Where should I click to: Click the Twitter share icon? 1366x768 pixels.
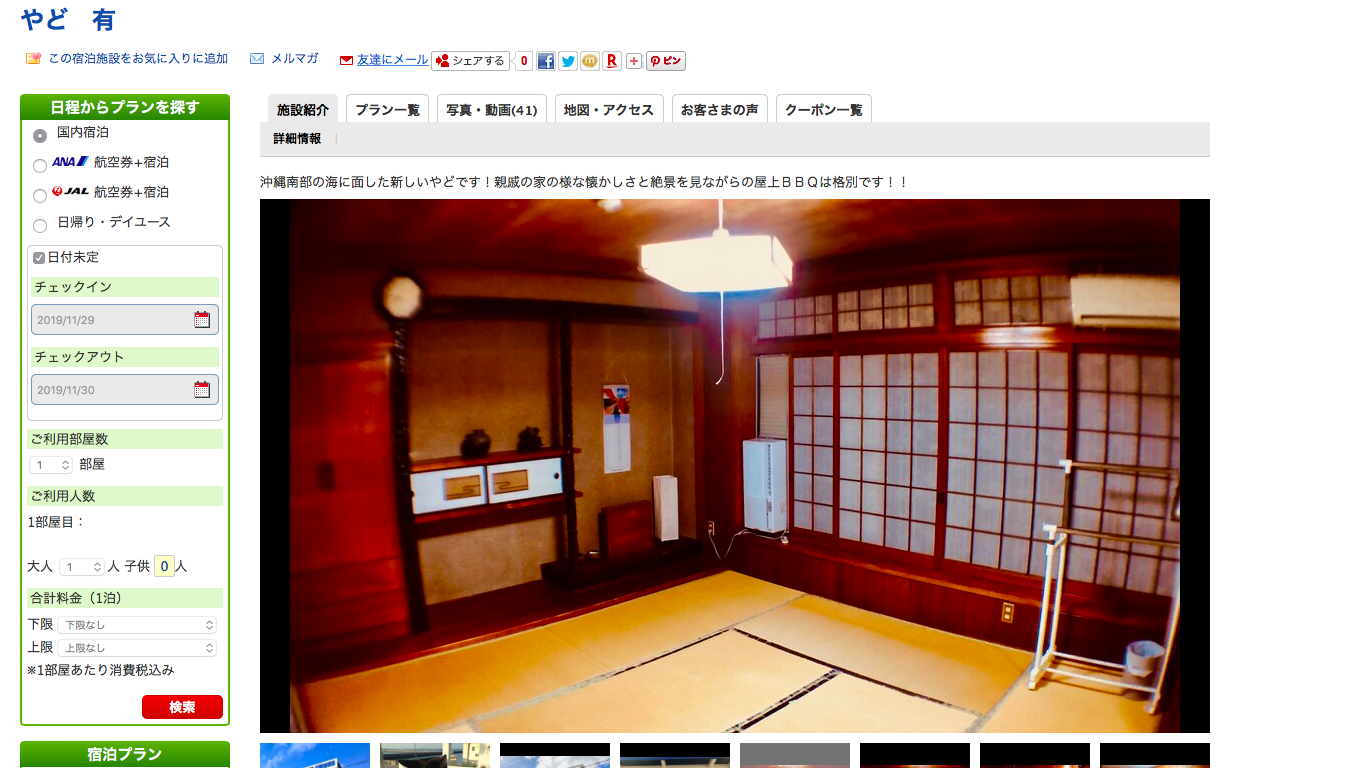tap(568, 61)
